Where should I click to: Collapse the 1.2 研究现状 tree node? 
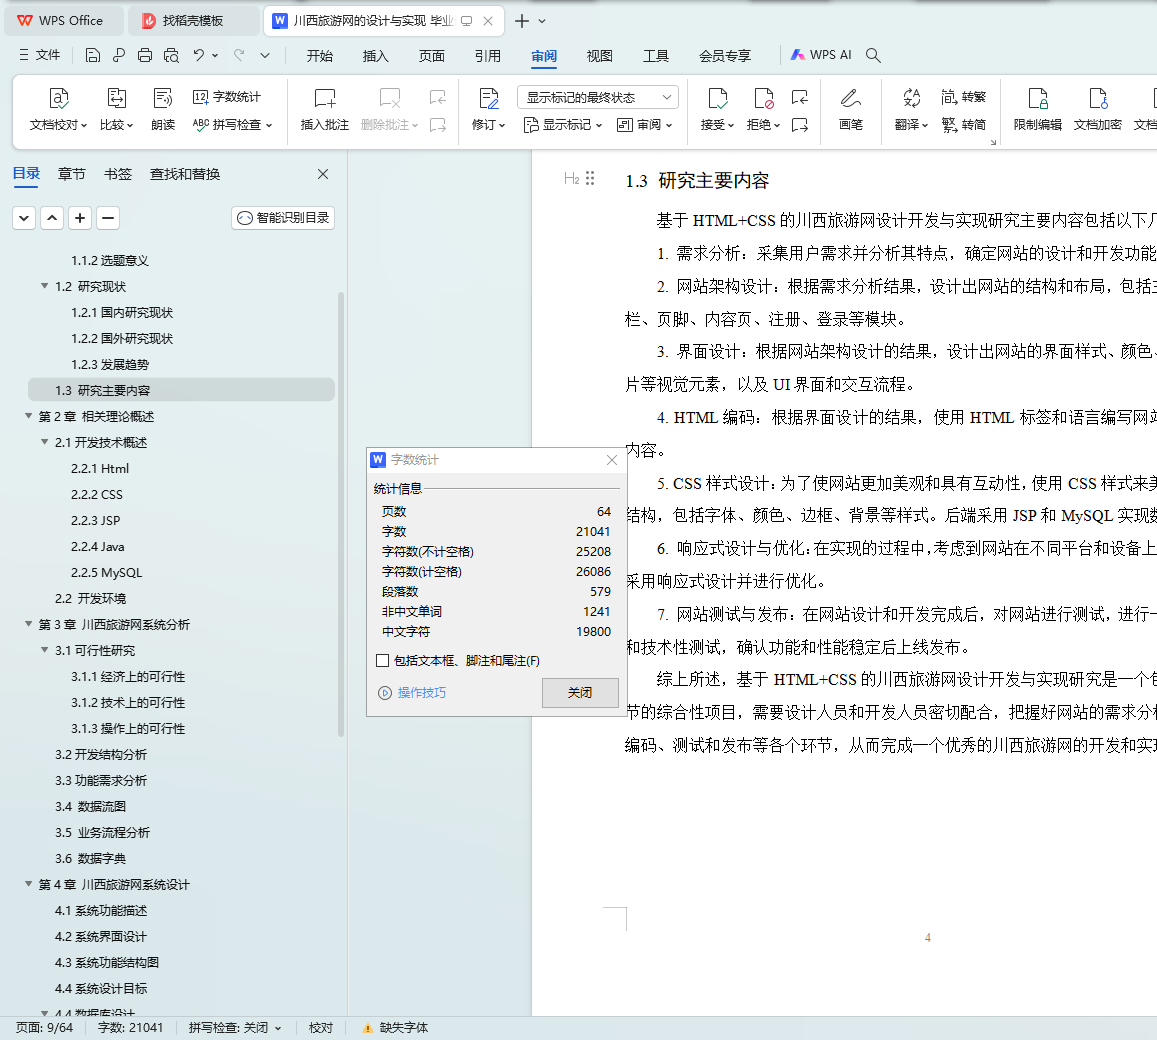click(x=45, y=286)
